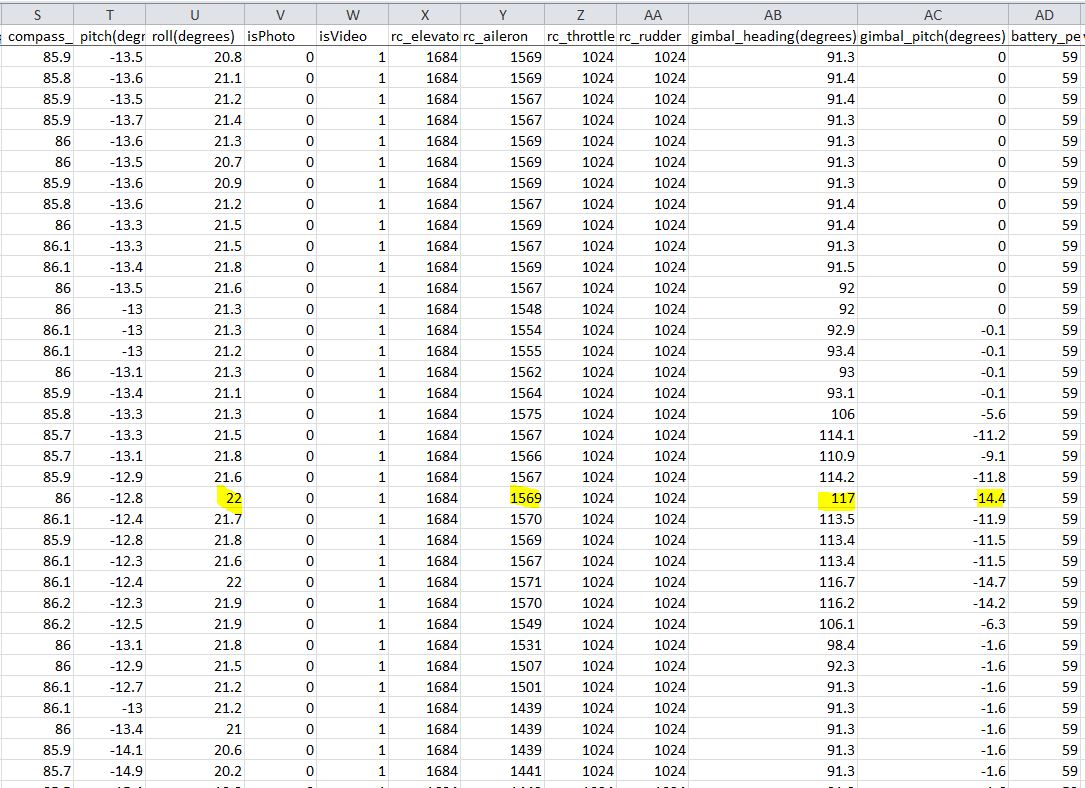Click the "rc_aileron" header cell
The image size is (1085, 788).
pos(502,36)
